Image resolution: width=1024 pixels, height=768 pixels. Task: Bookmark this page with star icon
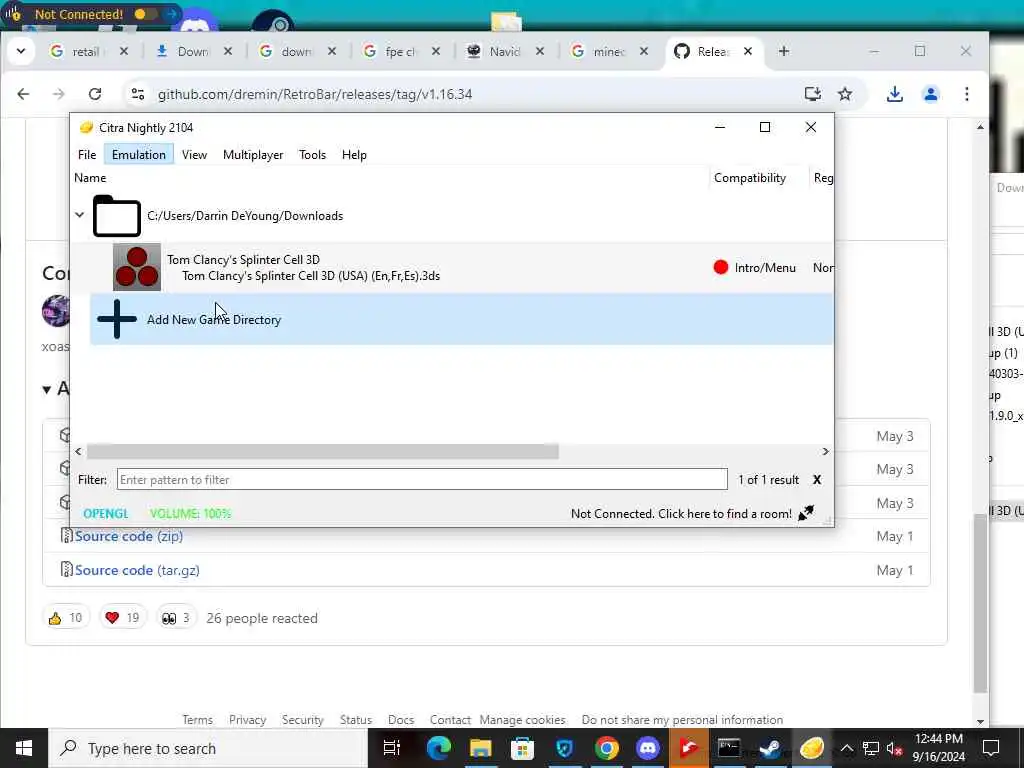[x=845, y=94]
